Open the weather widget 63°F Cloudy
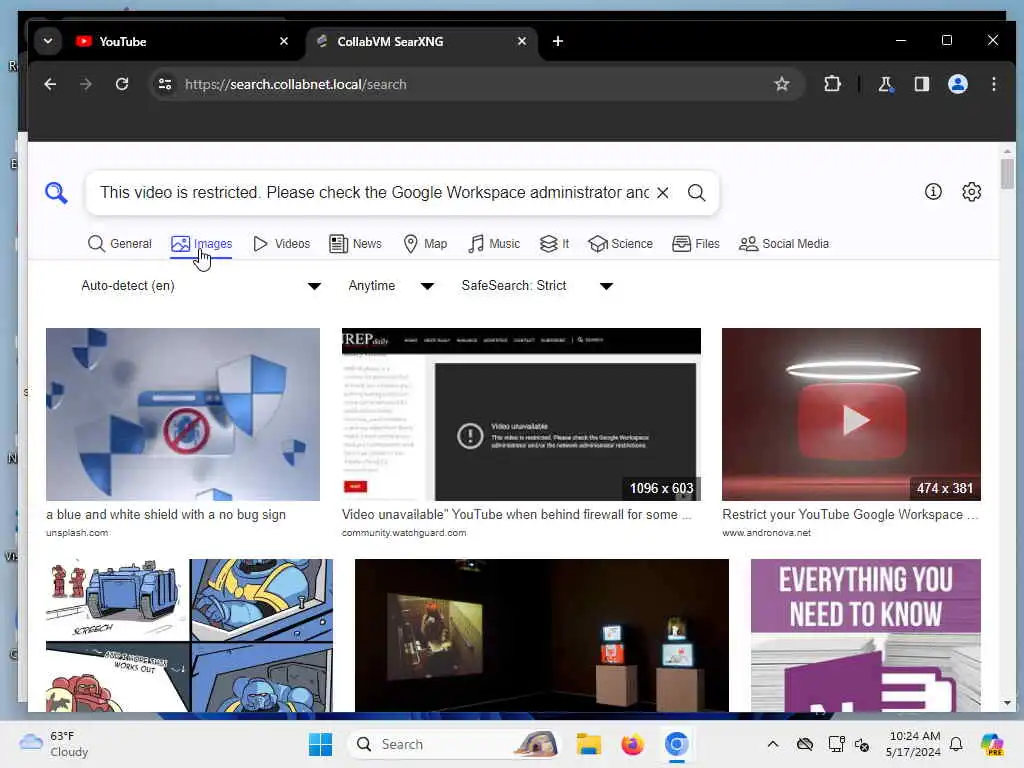 (54, 744)
